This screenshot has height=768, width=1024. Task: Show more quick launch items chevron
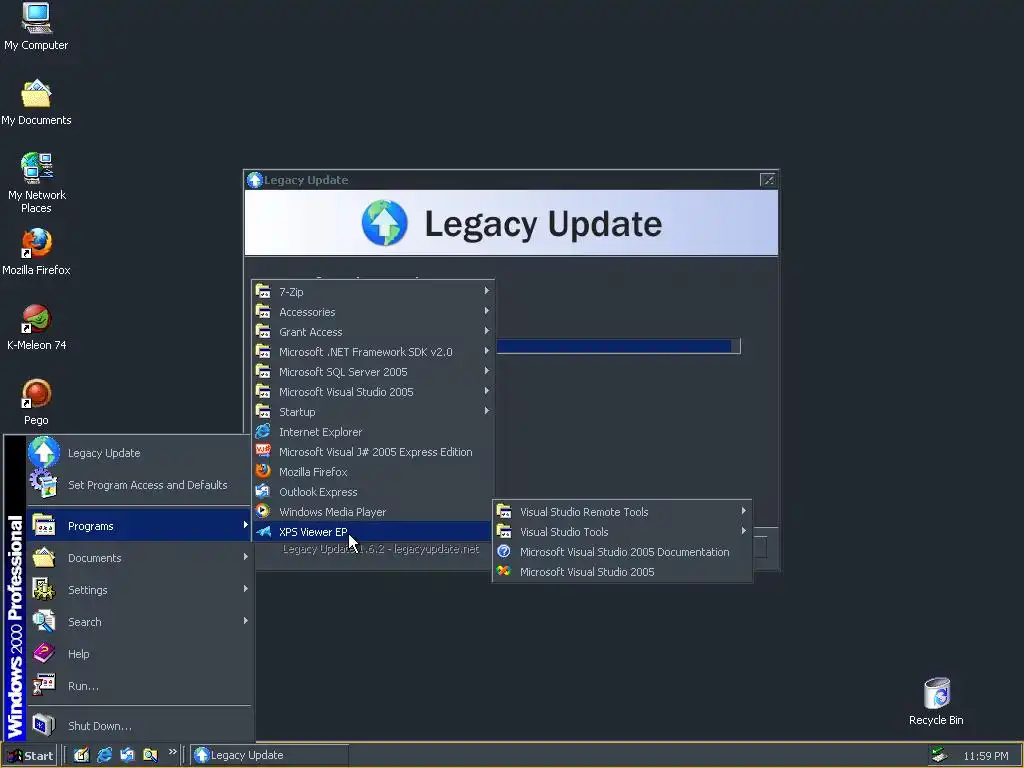(x=172, y=752)
